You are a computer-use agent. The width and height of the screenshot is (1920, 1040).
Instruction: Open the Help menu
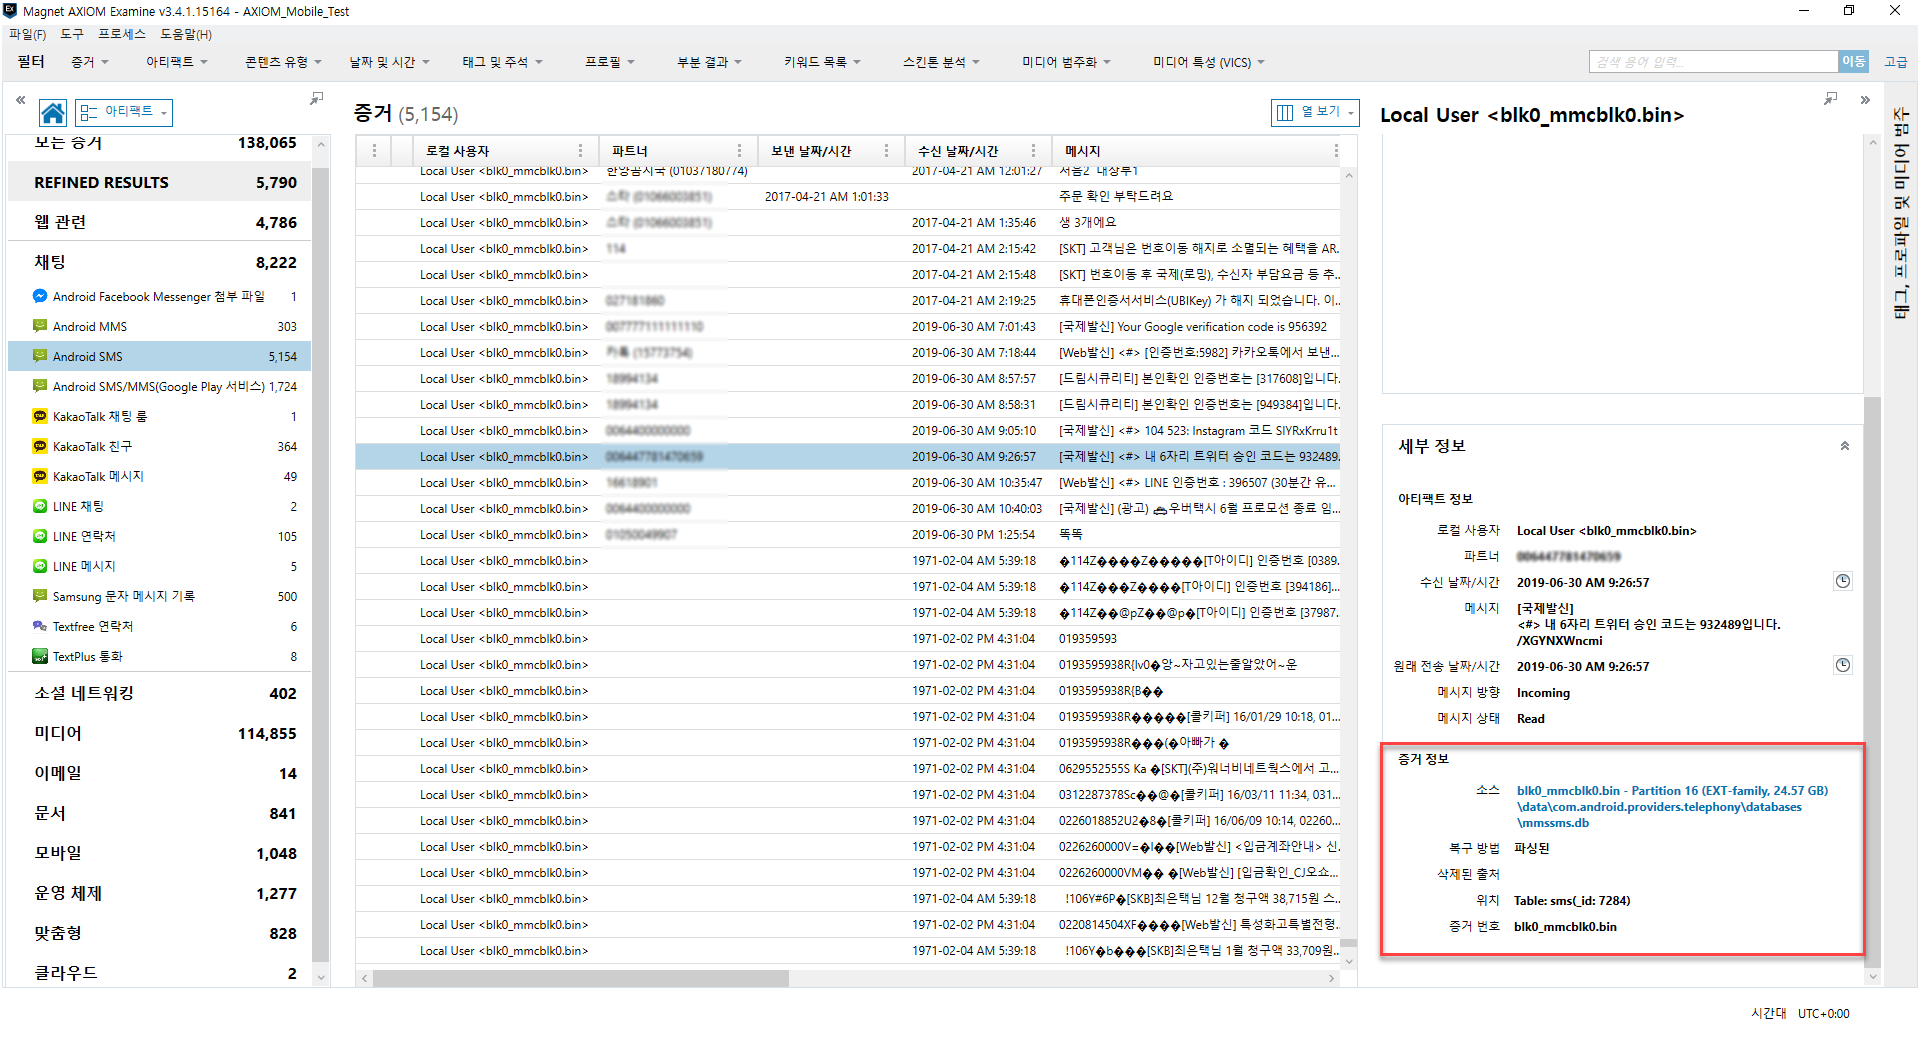click(x=186, y=34)
